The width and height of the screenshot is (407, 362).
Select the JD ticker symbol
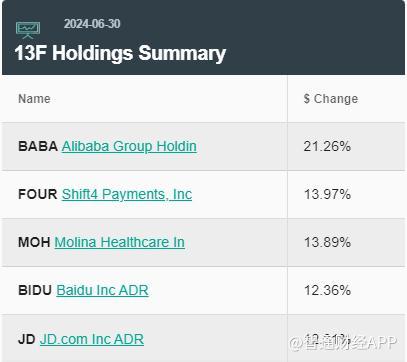(27, 339)
